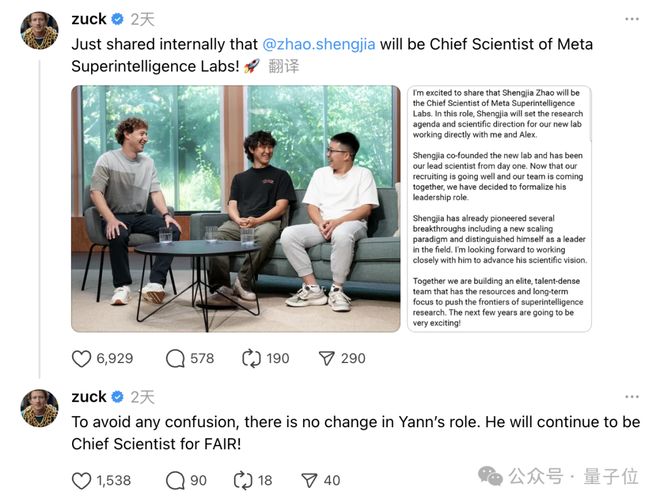The height and width of the screenshot is (503, 660).
Task: Share the first post via send icon
Action: [x=328, y=358]
